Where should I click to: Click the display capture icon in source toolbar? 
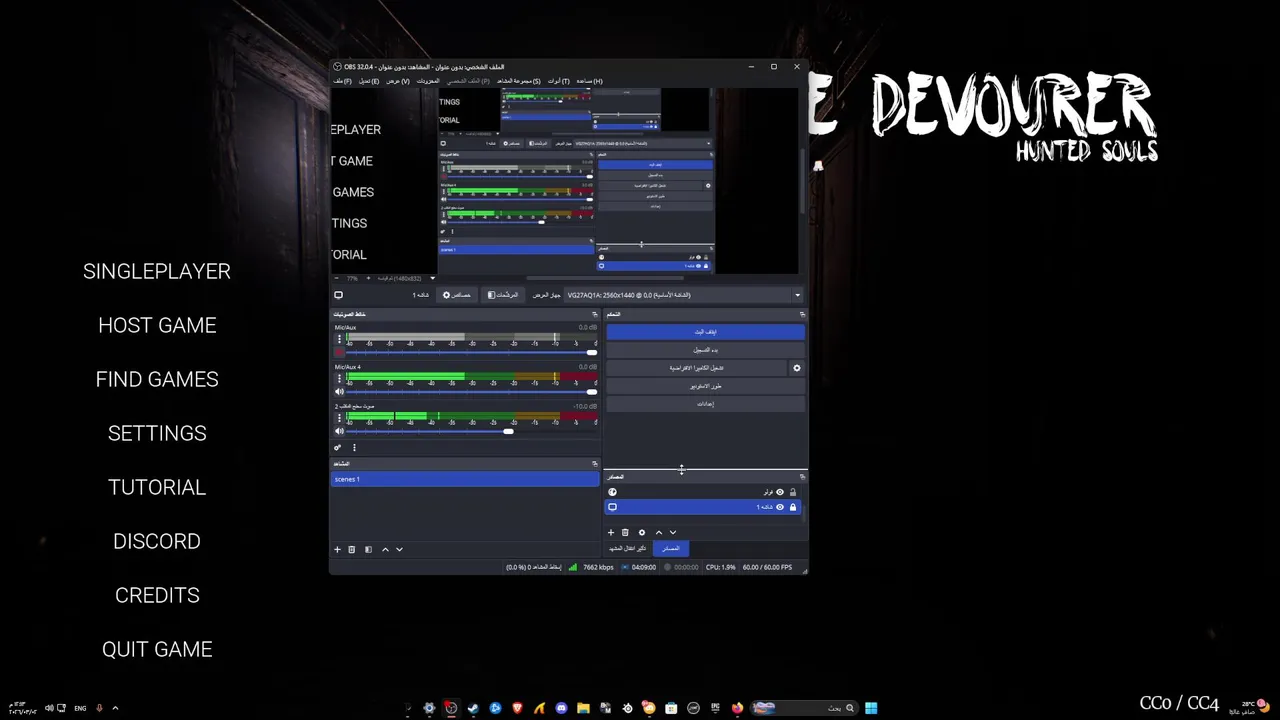(338, 295)
